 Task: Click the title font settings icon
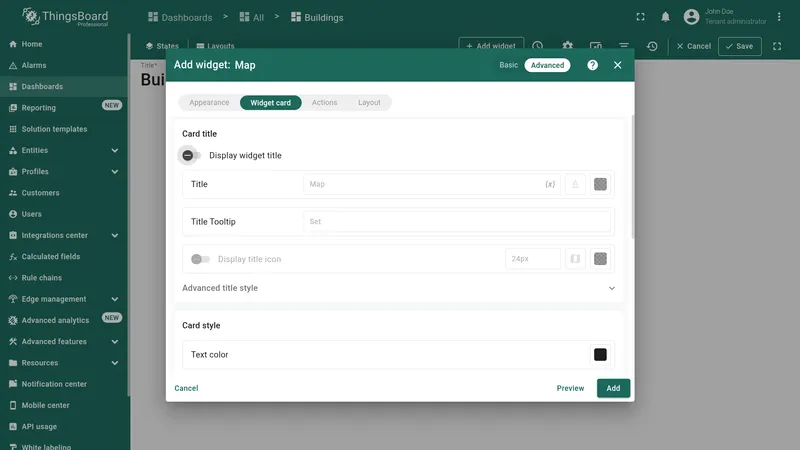point(575,184)
